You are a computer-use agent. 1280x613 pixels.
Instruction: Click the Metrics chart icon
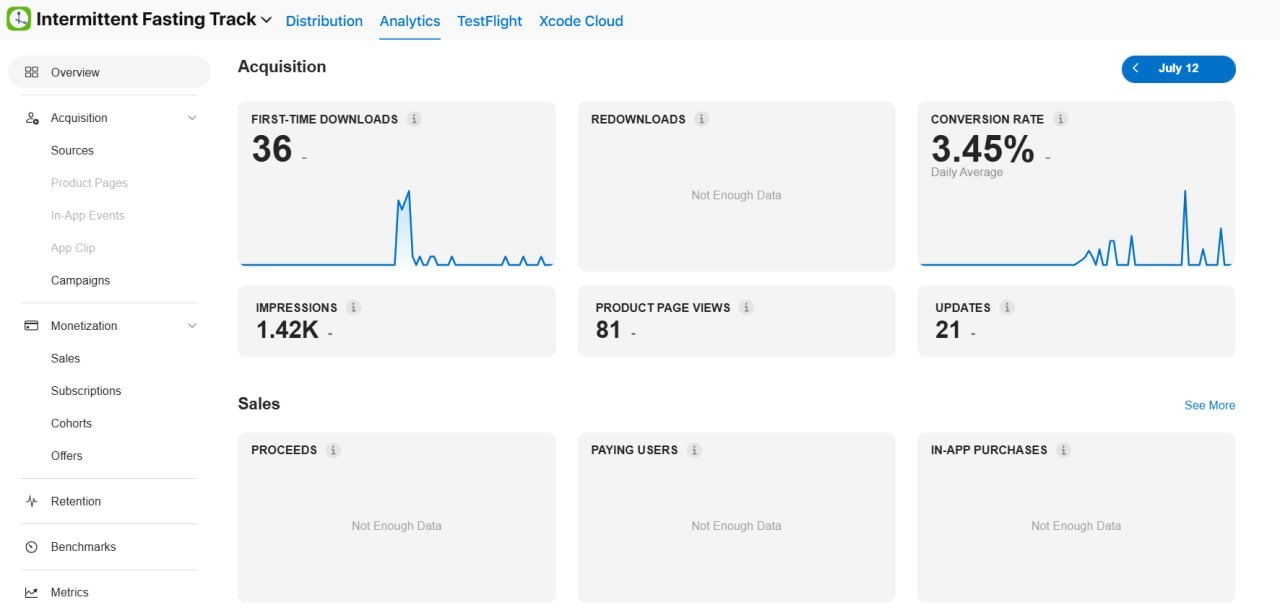[32, 592]
